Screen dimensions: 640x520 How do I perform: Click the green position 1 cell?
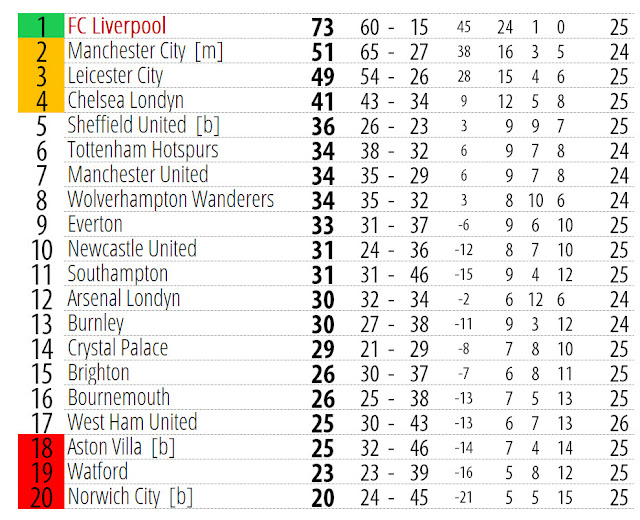coord(41,26)
